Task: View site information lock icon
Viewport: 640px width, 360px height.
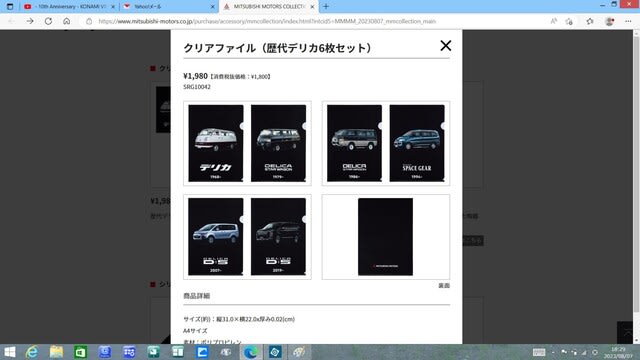Action: point(89,21)
